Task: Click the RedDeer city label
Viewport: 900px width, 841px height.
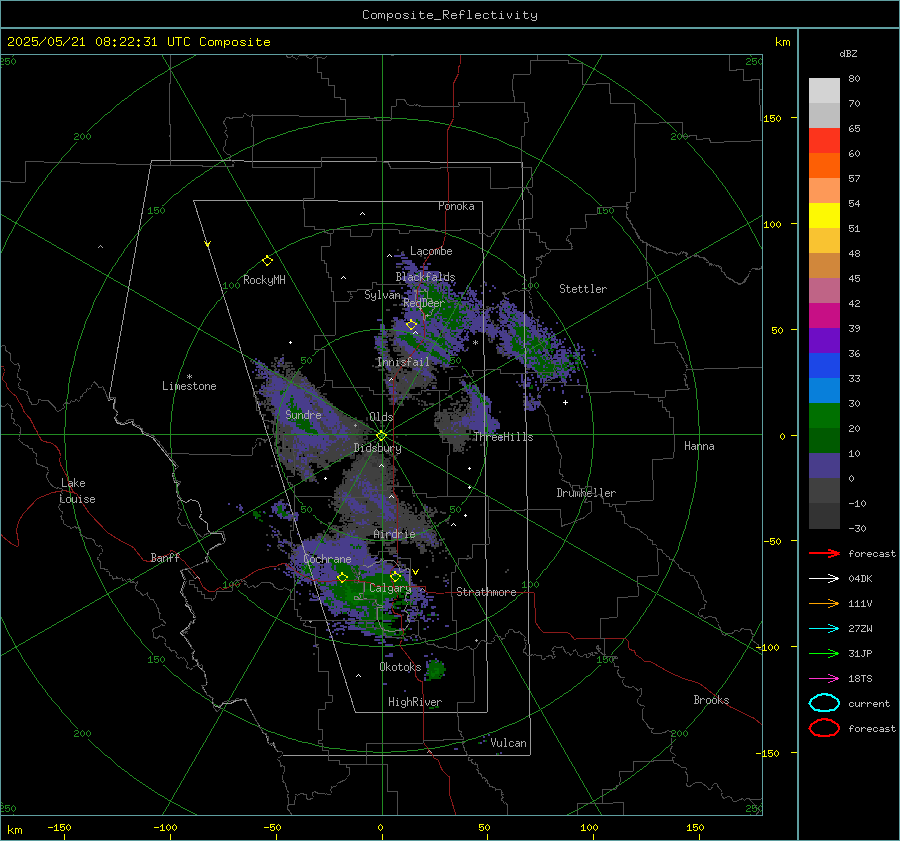Action: coord(424,303)
